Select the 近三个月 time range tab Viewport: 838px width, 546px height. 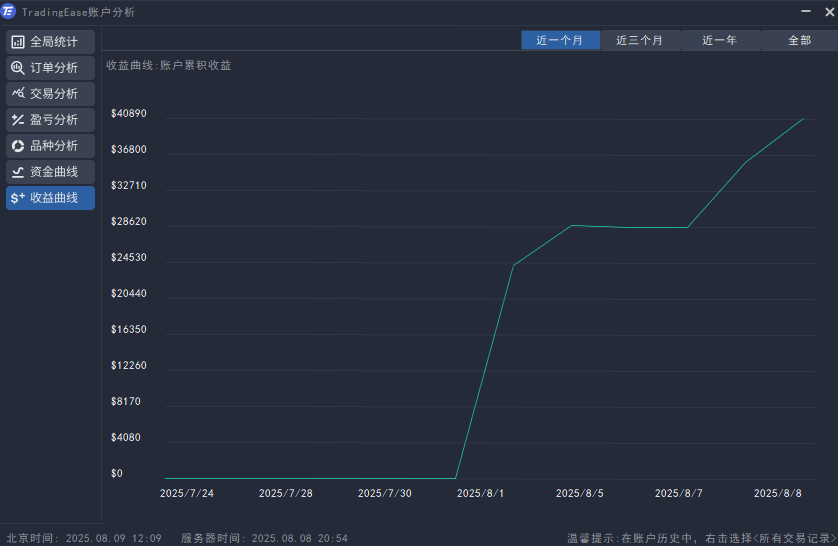640,41
